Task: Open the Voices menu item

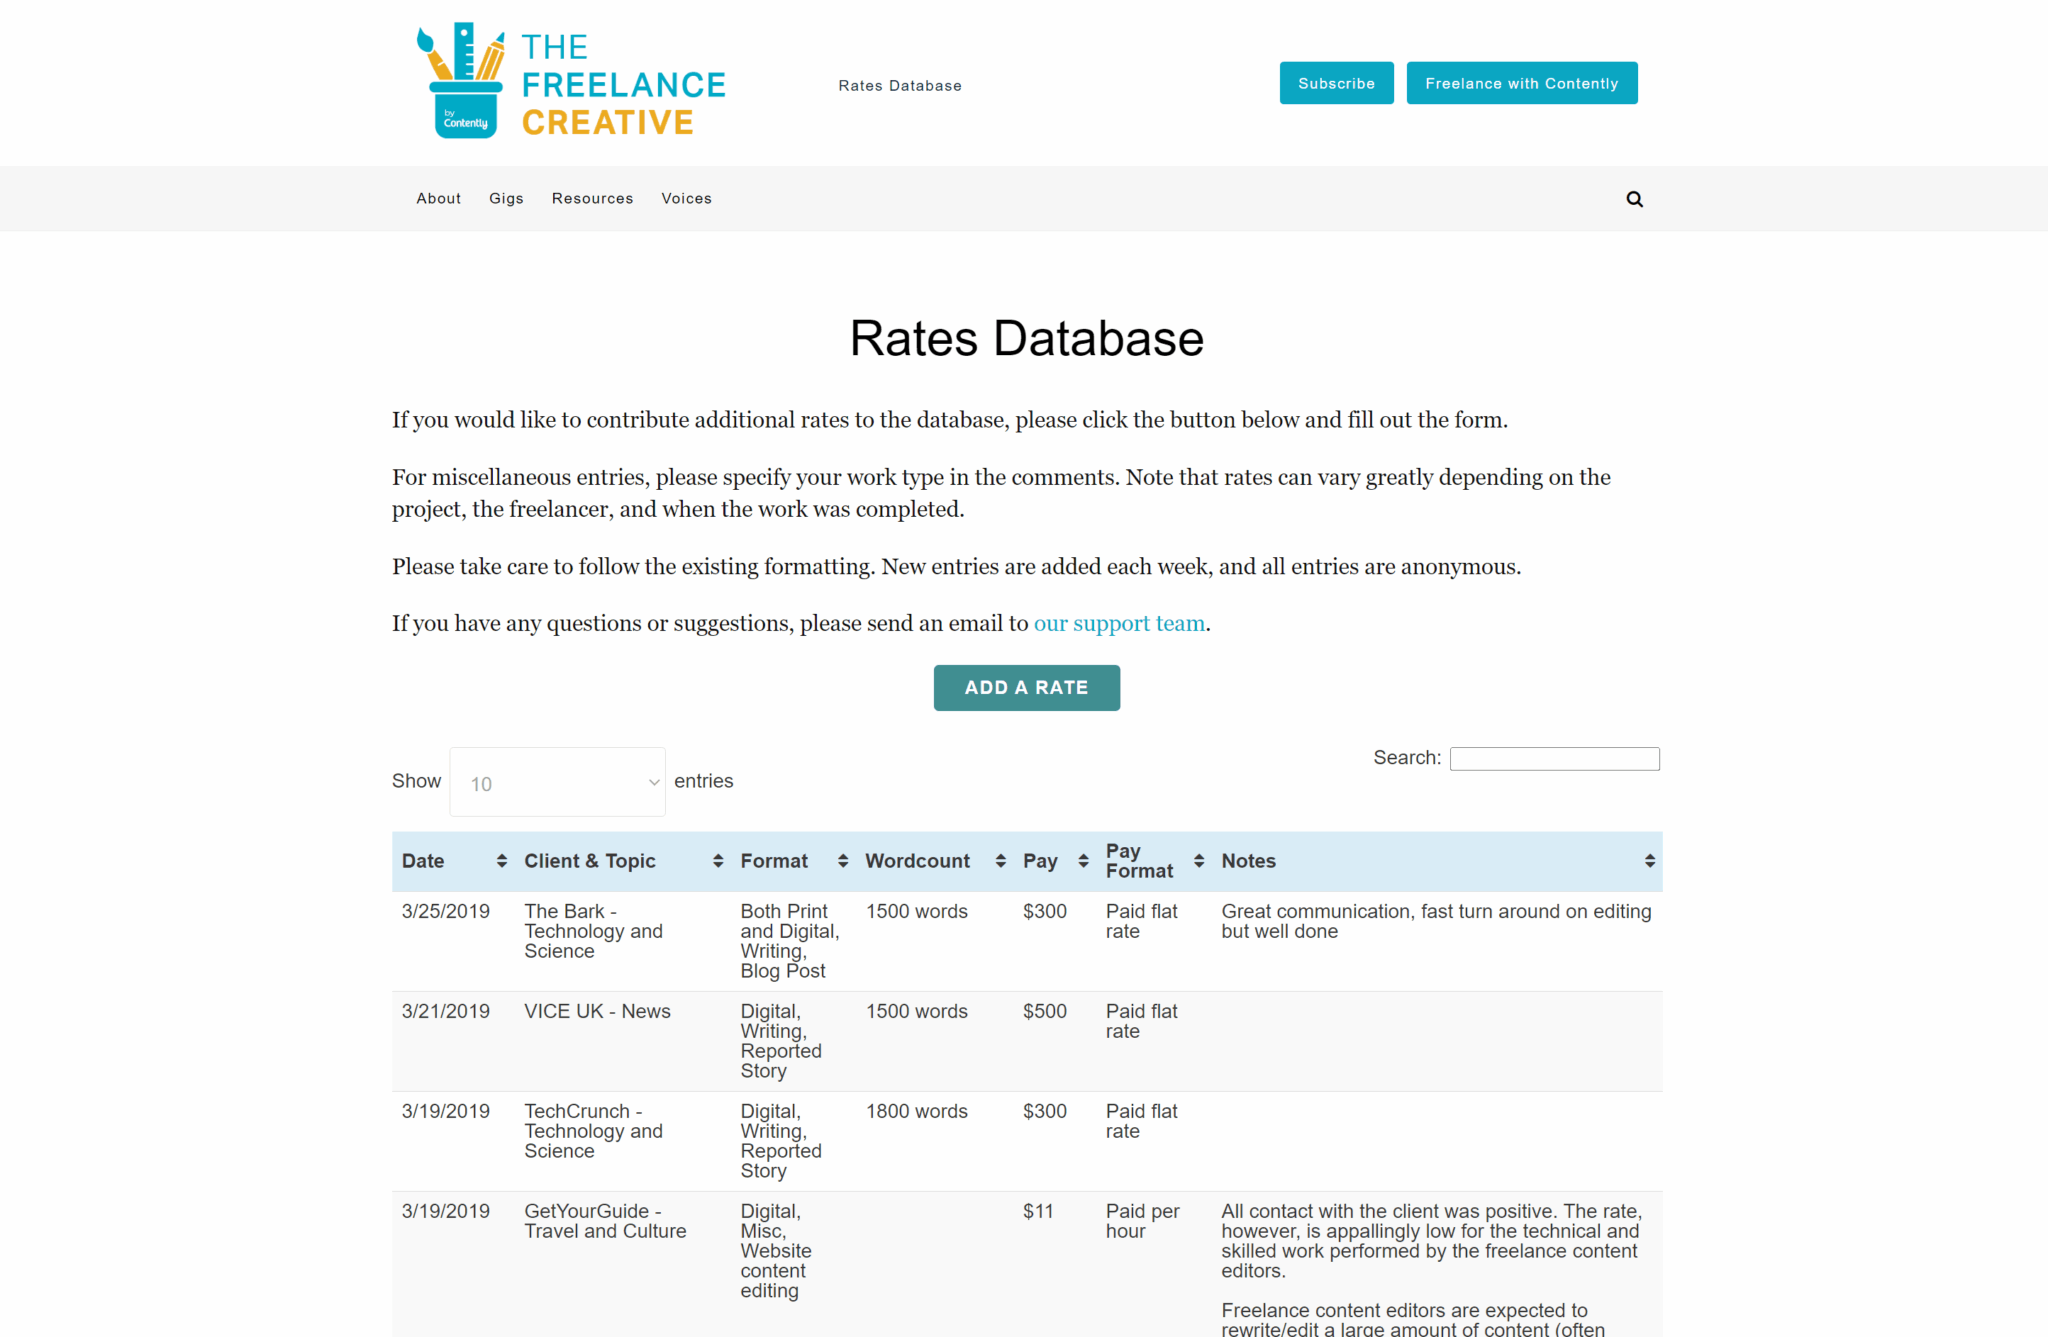Action: (686, 198)
